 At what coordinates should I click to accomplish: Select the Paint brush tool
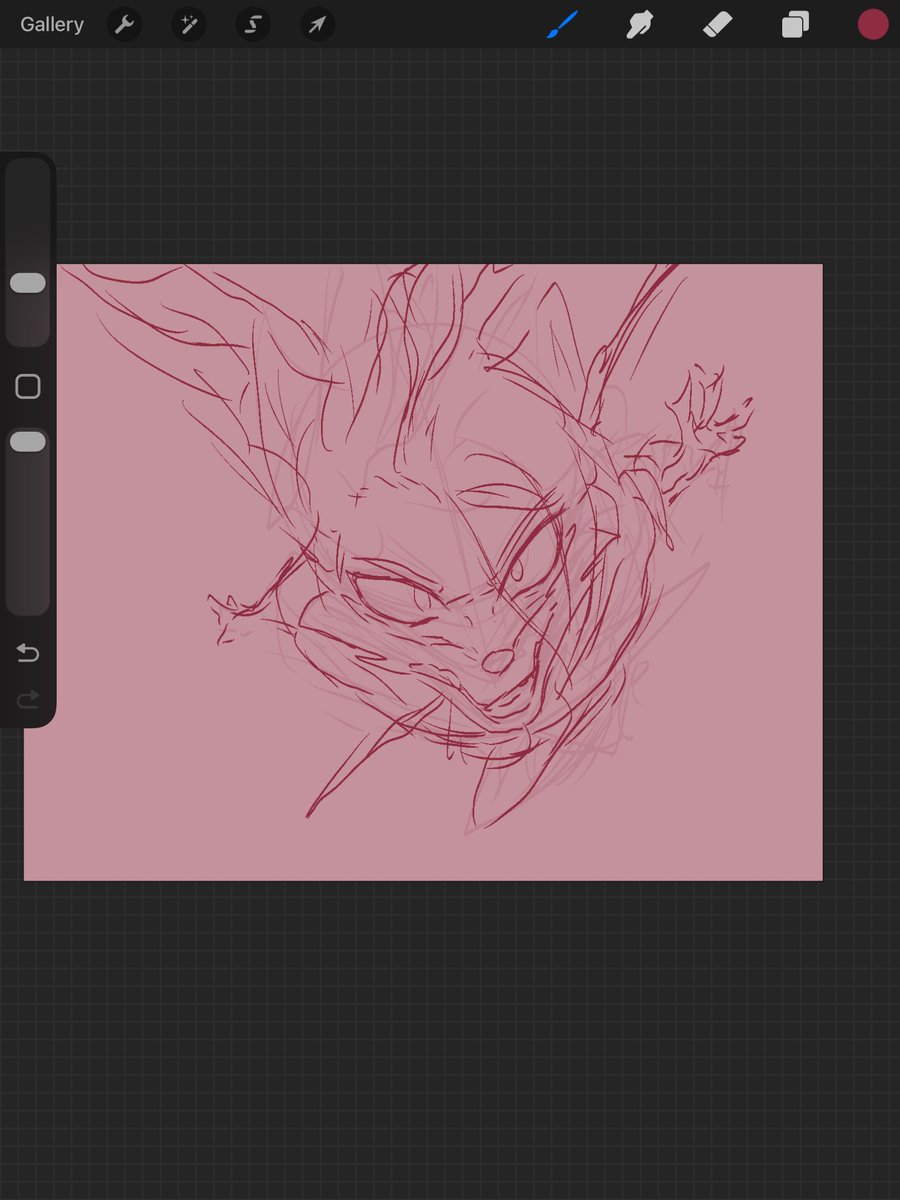click(x=562, y=24)
